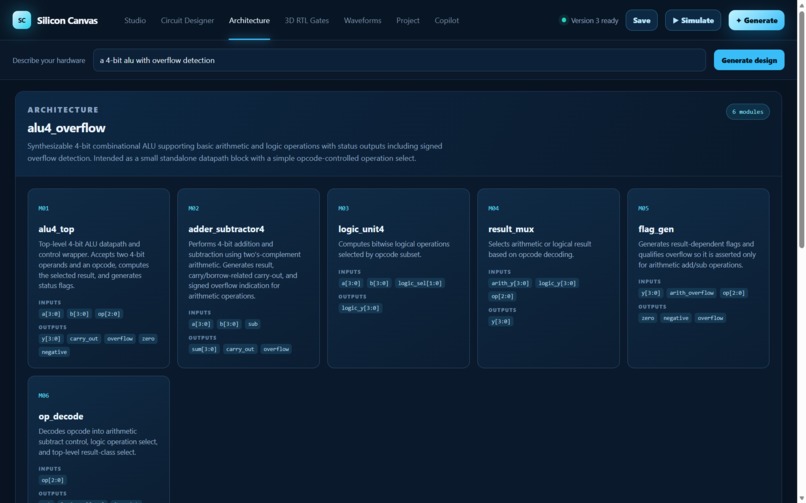The height and width of the screenshot is (503, 806).
Task: Click the Generate button in header
Action: (x=757, y=21)
